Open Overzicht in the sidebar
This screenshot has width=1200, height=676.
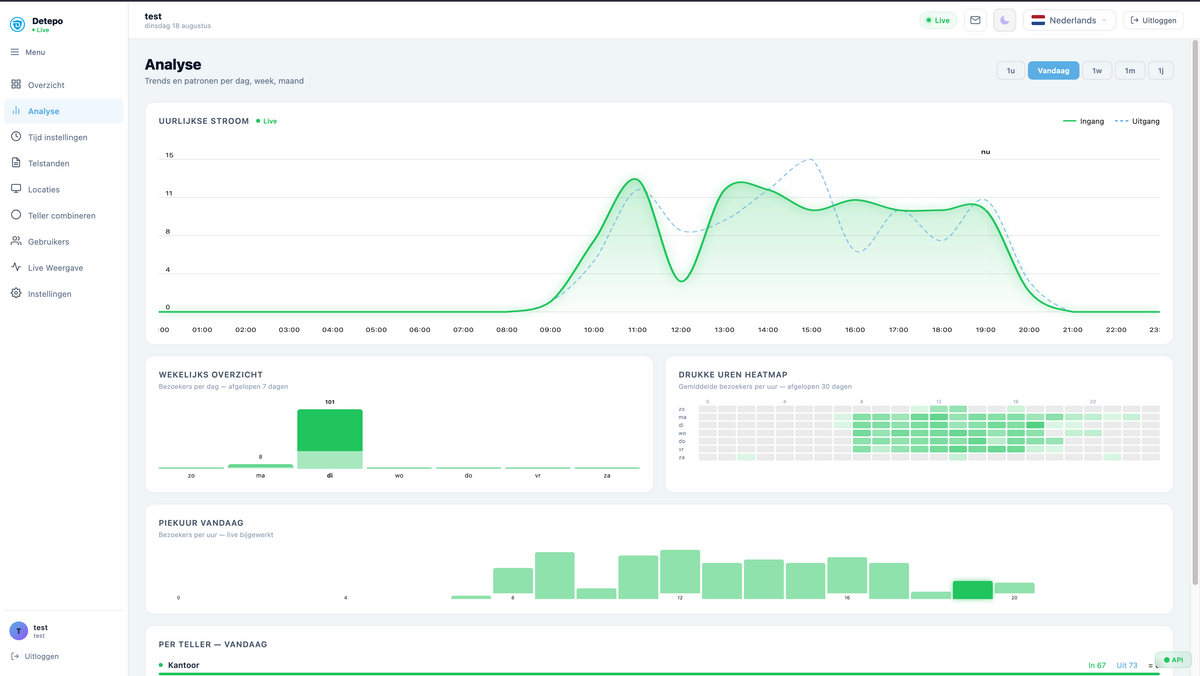click(64, 85)
